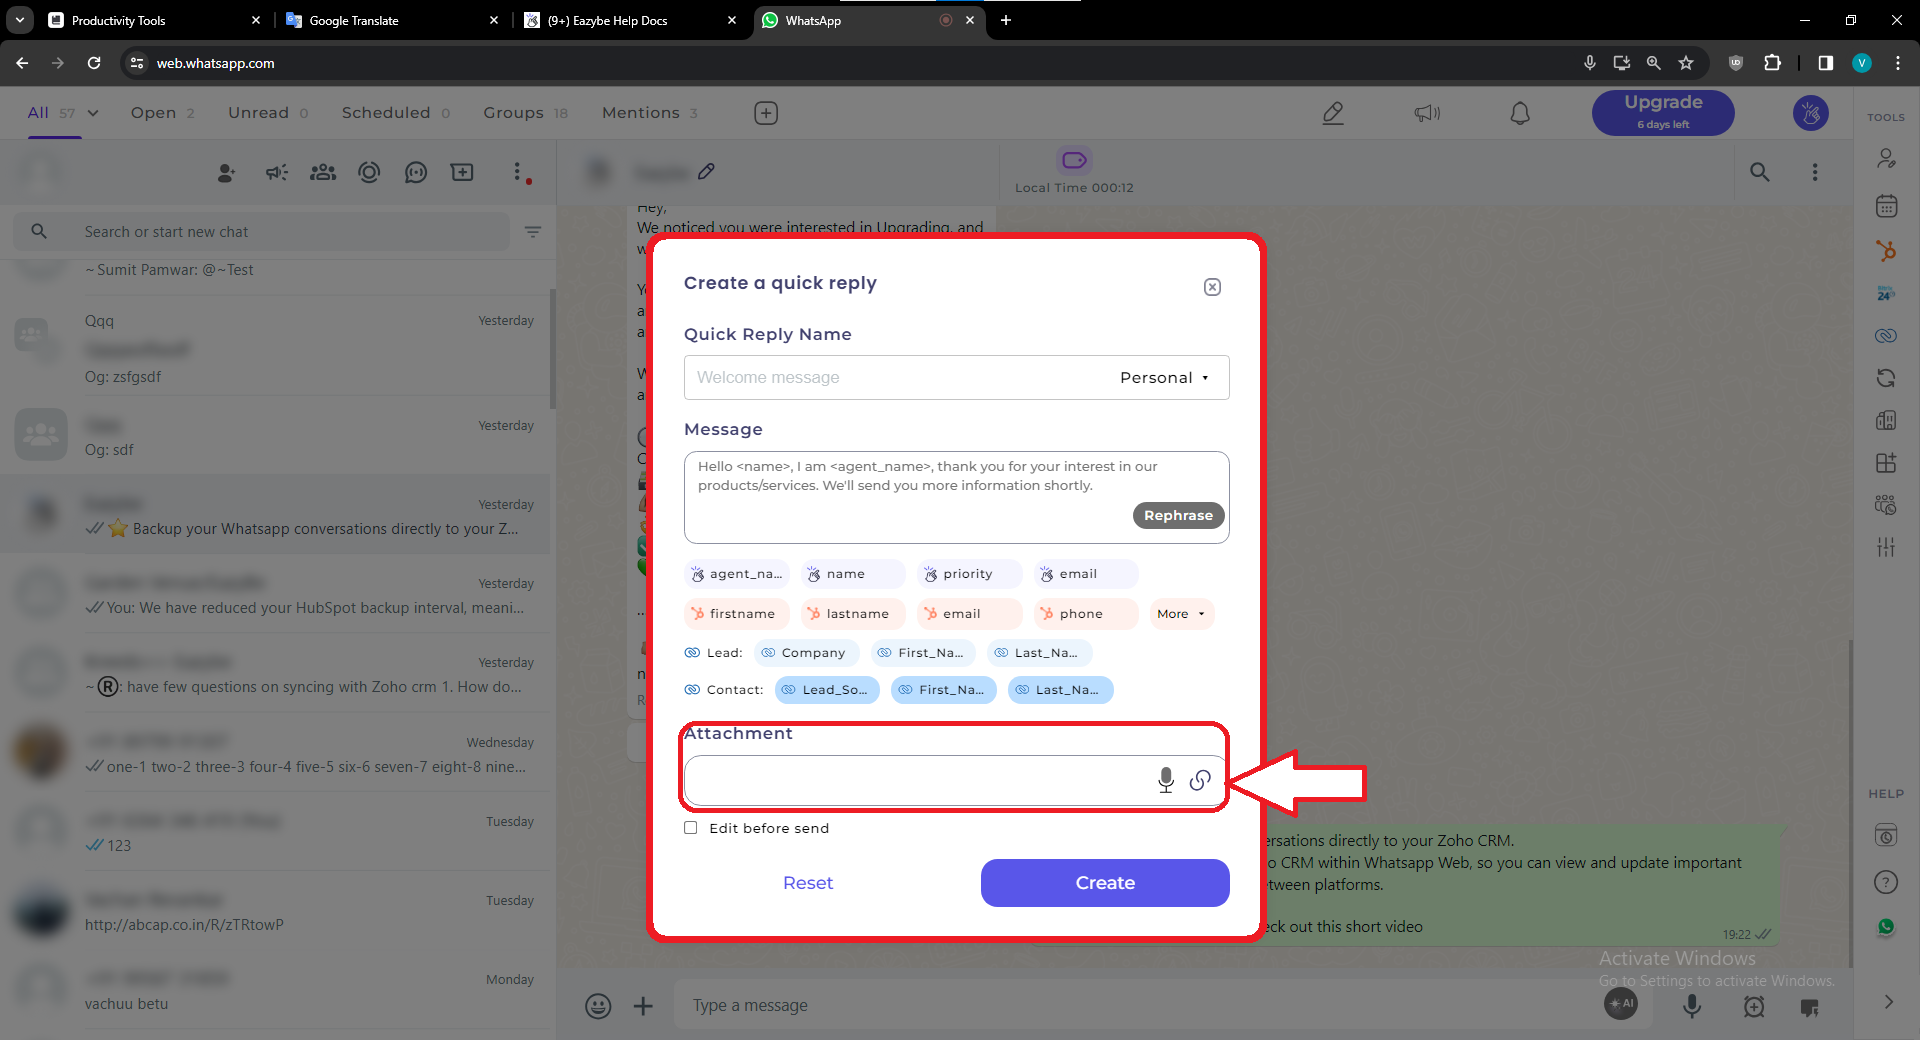This screenshot has width=1920, height=1040.
Task: Open the HubSpot tool in right sidebar
Action: pos(1886,250)
